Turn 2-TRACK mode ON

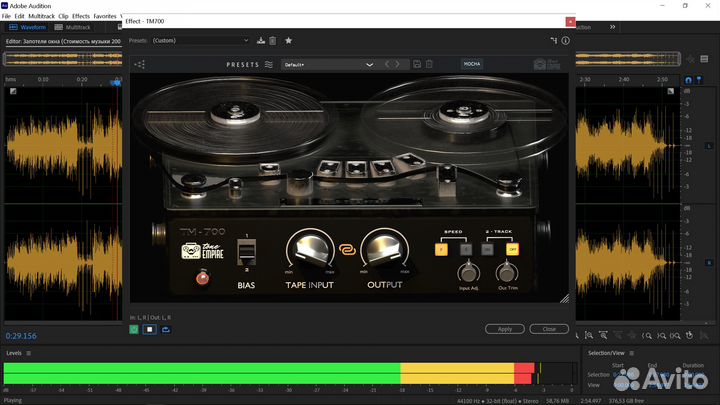487,249
